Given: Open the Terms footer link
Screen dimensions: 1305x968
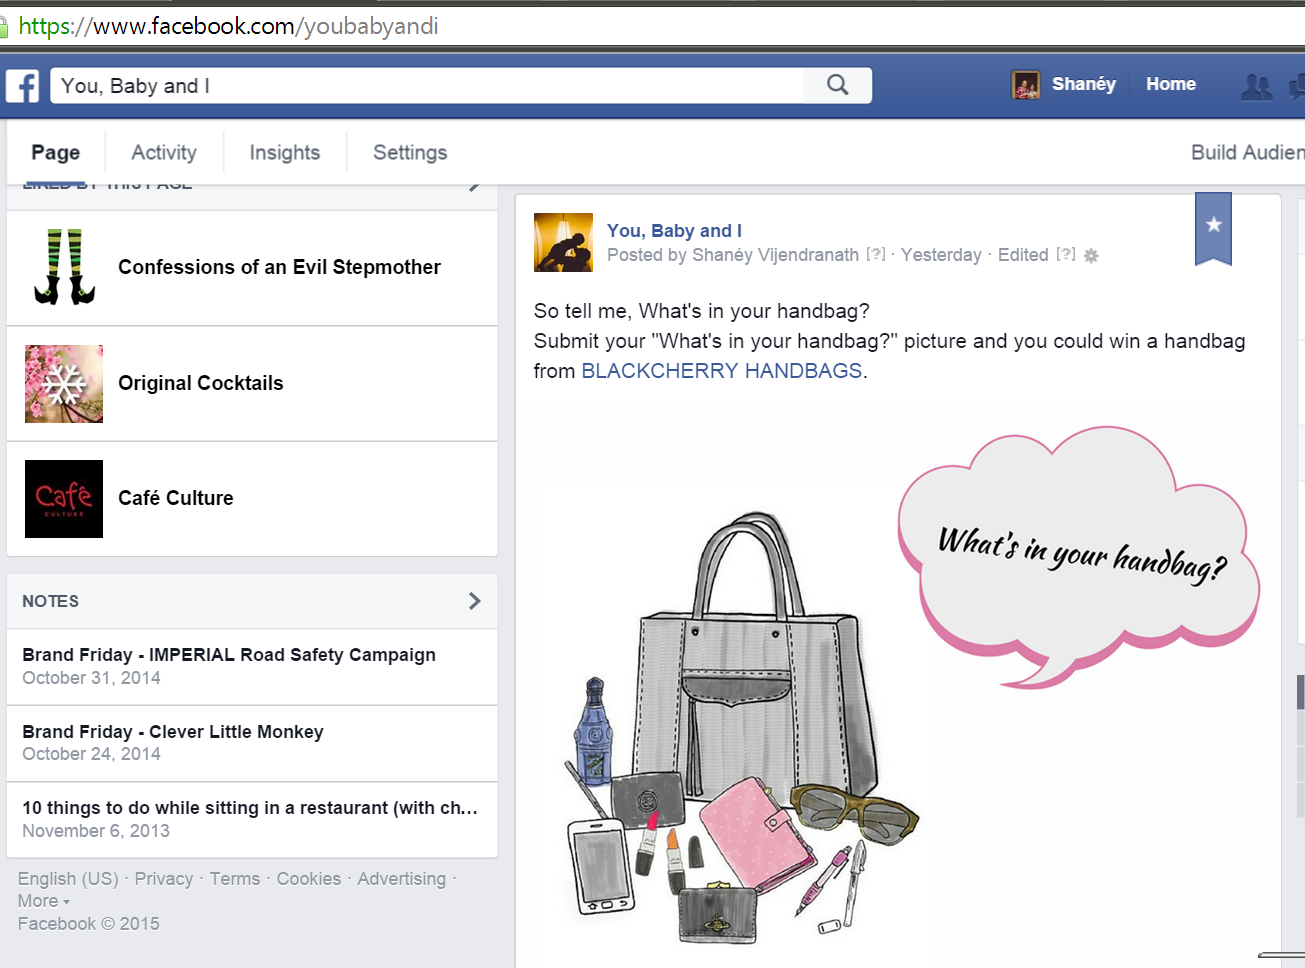Looking at the screenshot, I should pyautogui.click(x=235, y=879).
